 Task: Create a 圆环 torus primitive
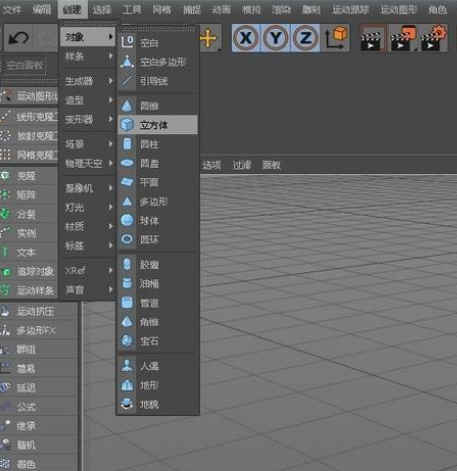coord(158,239)
